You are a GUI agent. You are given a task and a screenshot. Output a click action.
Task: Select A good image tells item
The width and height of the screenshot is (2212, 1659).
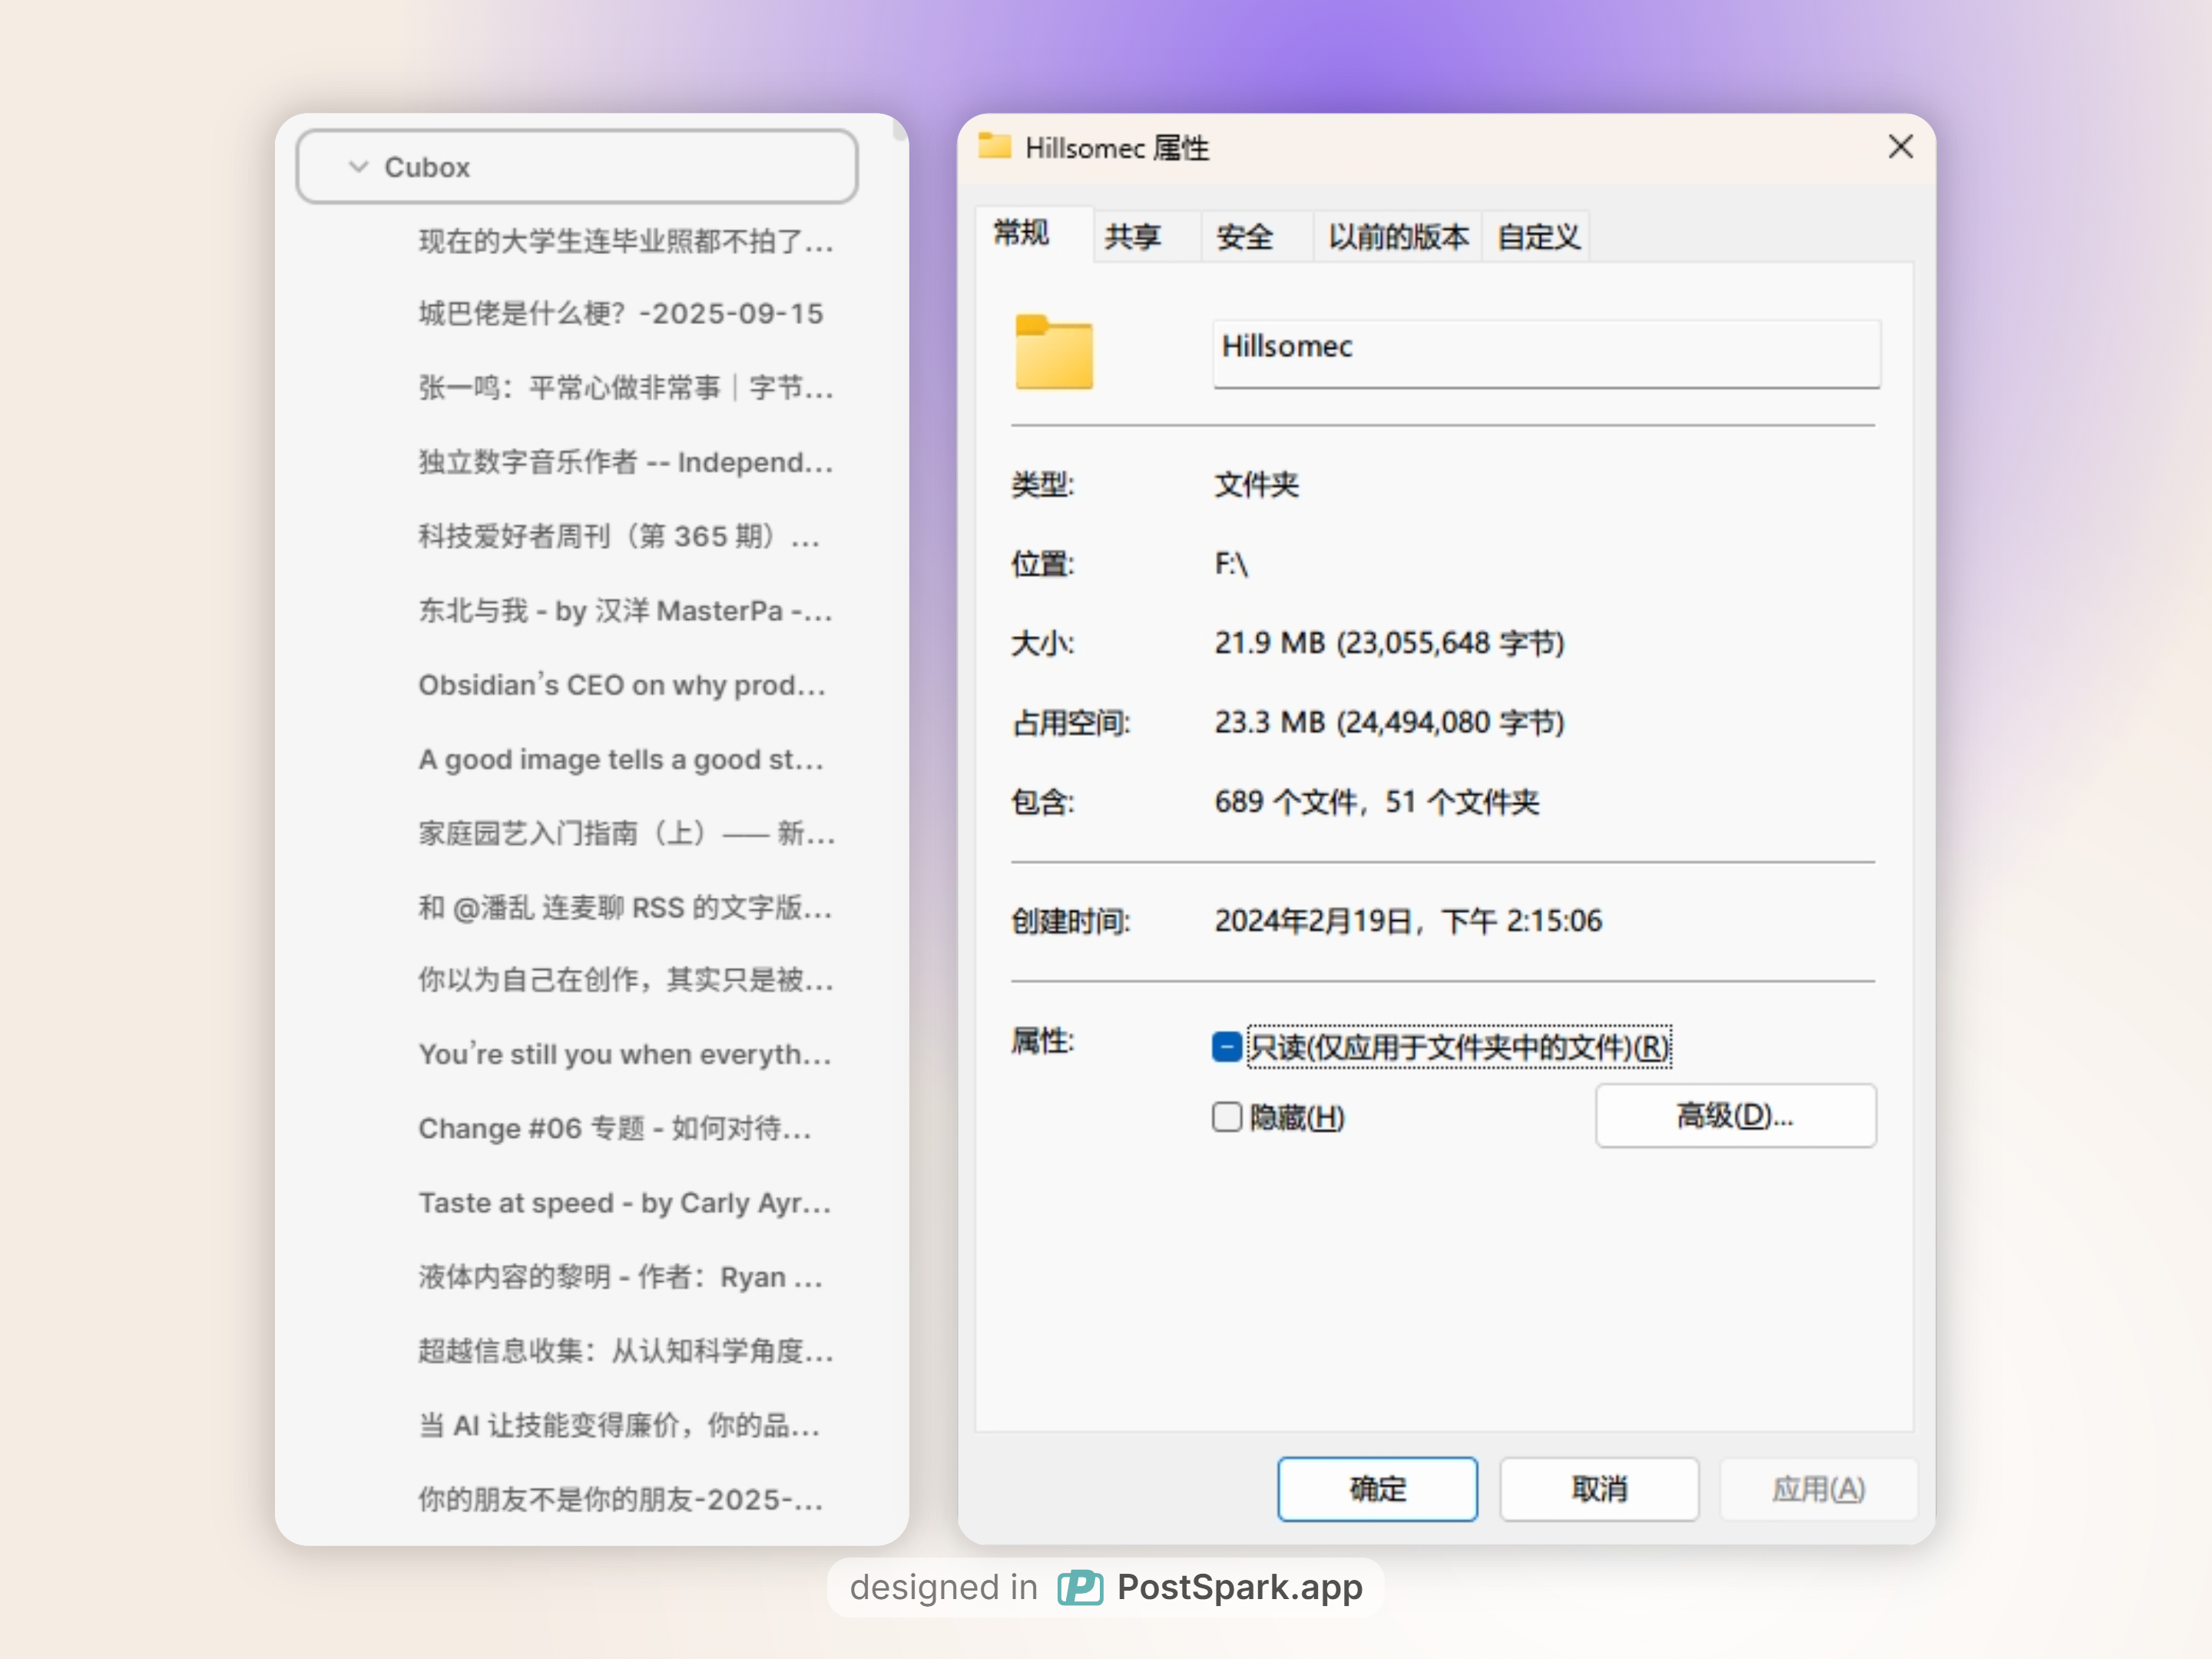tap(621, 760)
